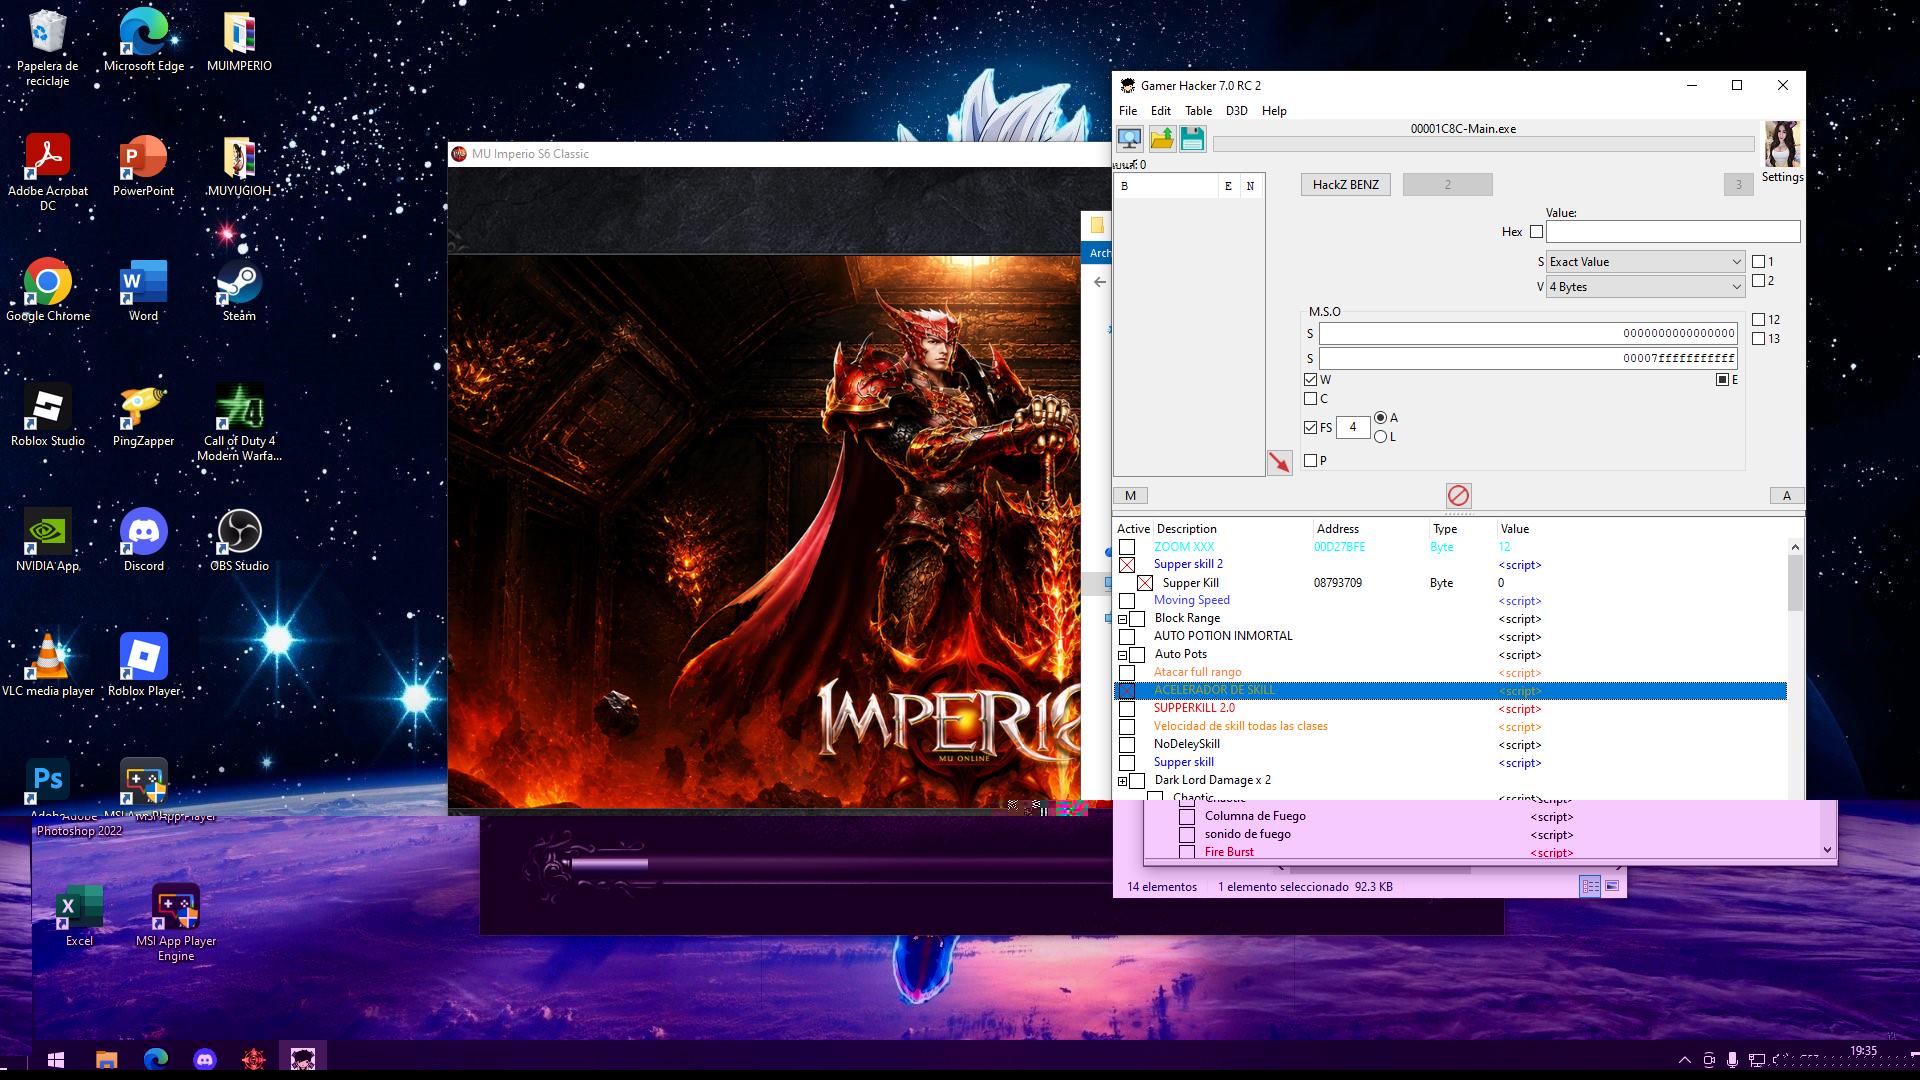Click the Value input field
1920x1080 pixels.
(1673, 232)
